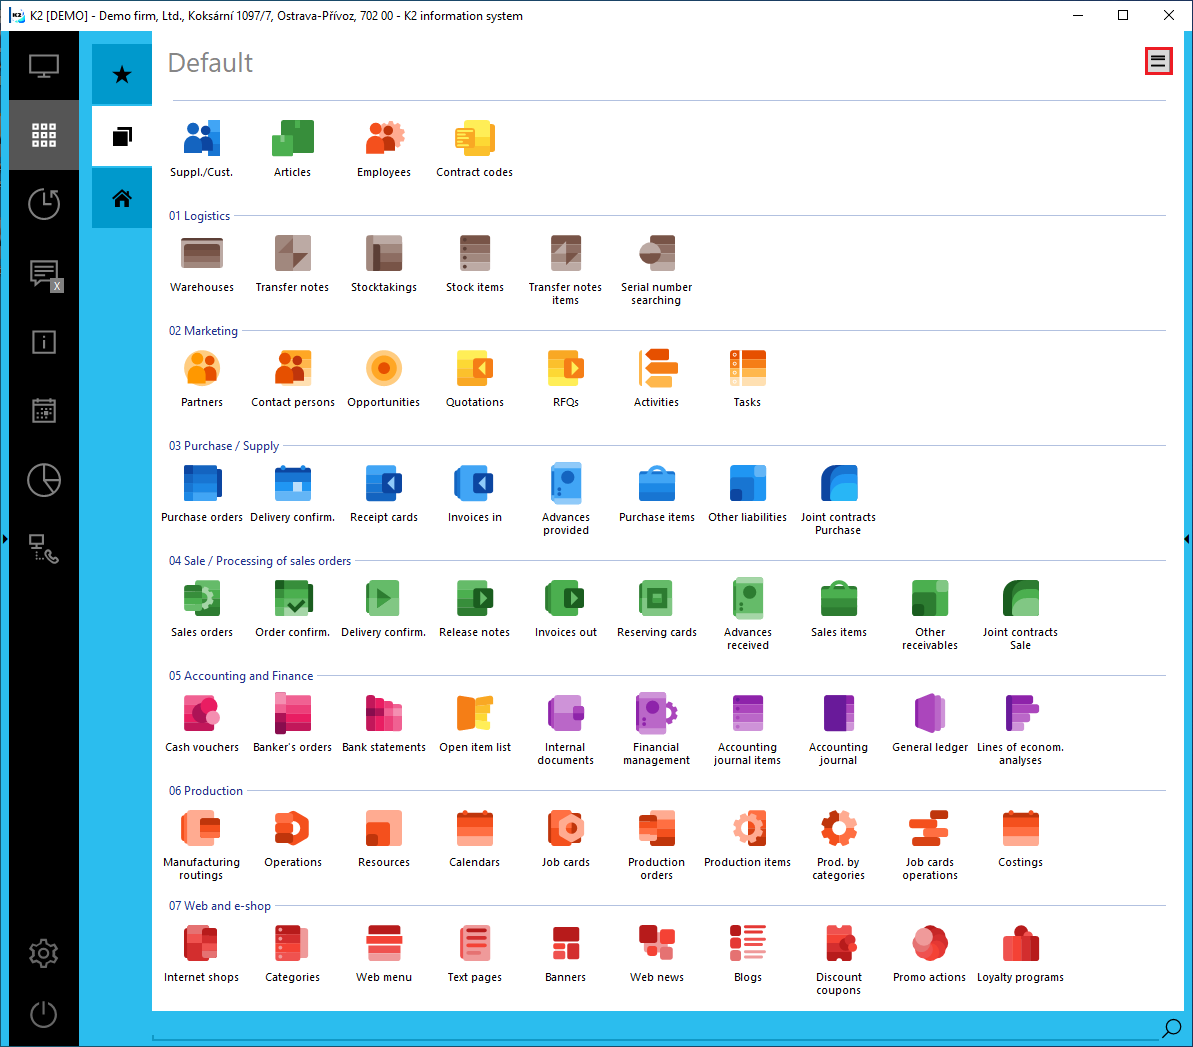The image size is (1193, 1047).
Task: Open Quotations
Action: pos(474,379)
